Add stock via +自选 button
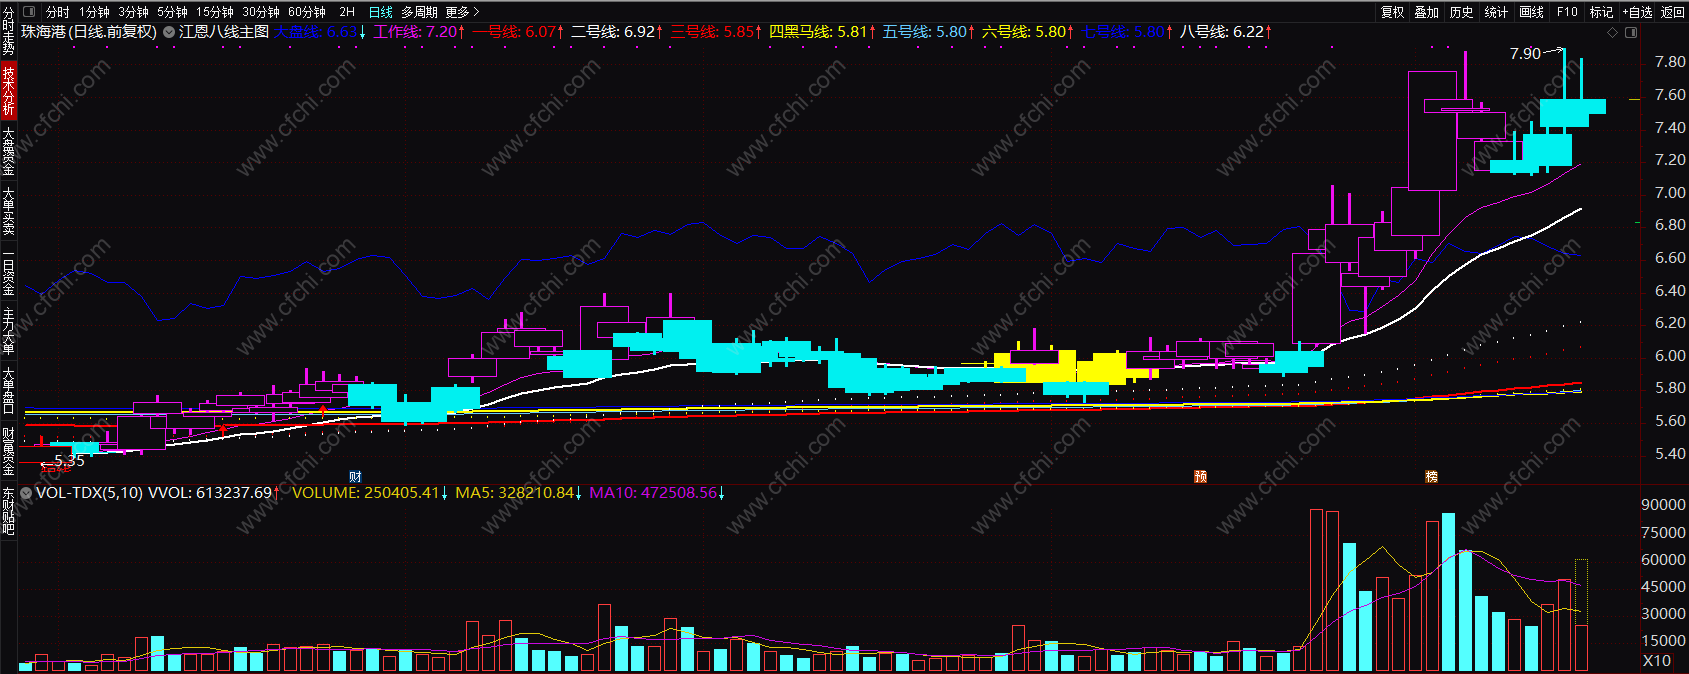This screenshot has width=1689, height=674. tap(1637, 12)
